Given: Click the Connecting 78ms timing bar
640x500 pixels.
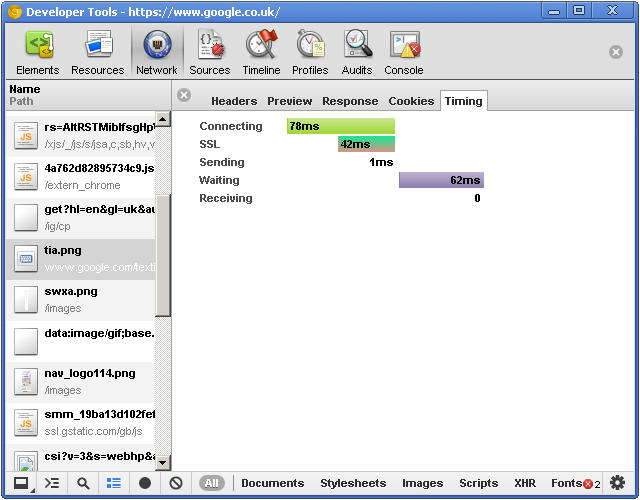Looking at the screenshot, I should pyautogui.click(x=341, y=126).
